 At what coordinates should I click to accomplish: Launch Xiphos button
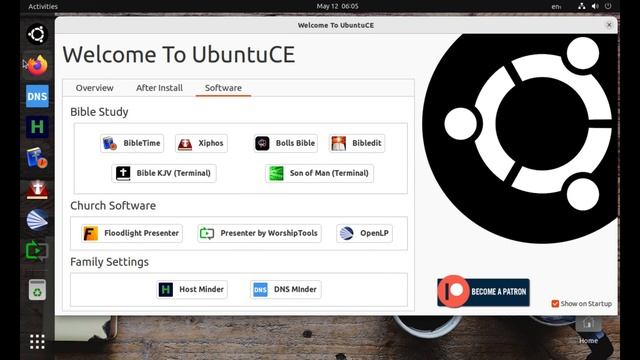201,143
